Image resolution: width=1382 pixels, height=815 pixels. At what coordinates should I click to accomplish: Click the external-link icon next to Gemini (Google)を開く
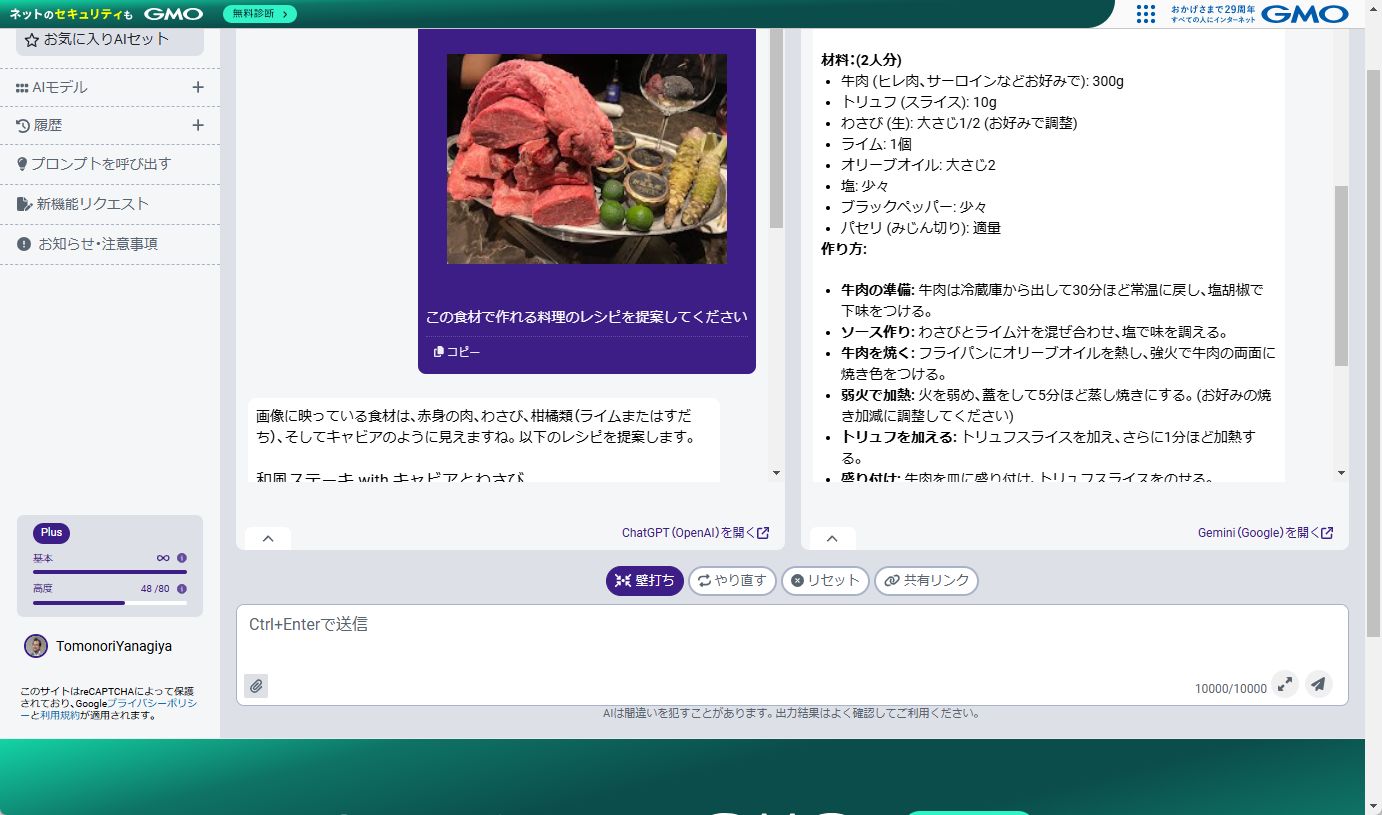tap(1328, 533)
